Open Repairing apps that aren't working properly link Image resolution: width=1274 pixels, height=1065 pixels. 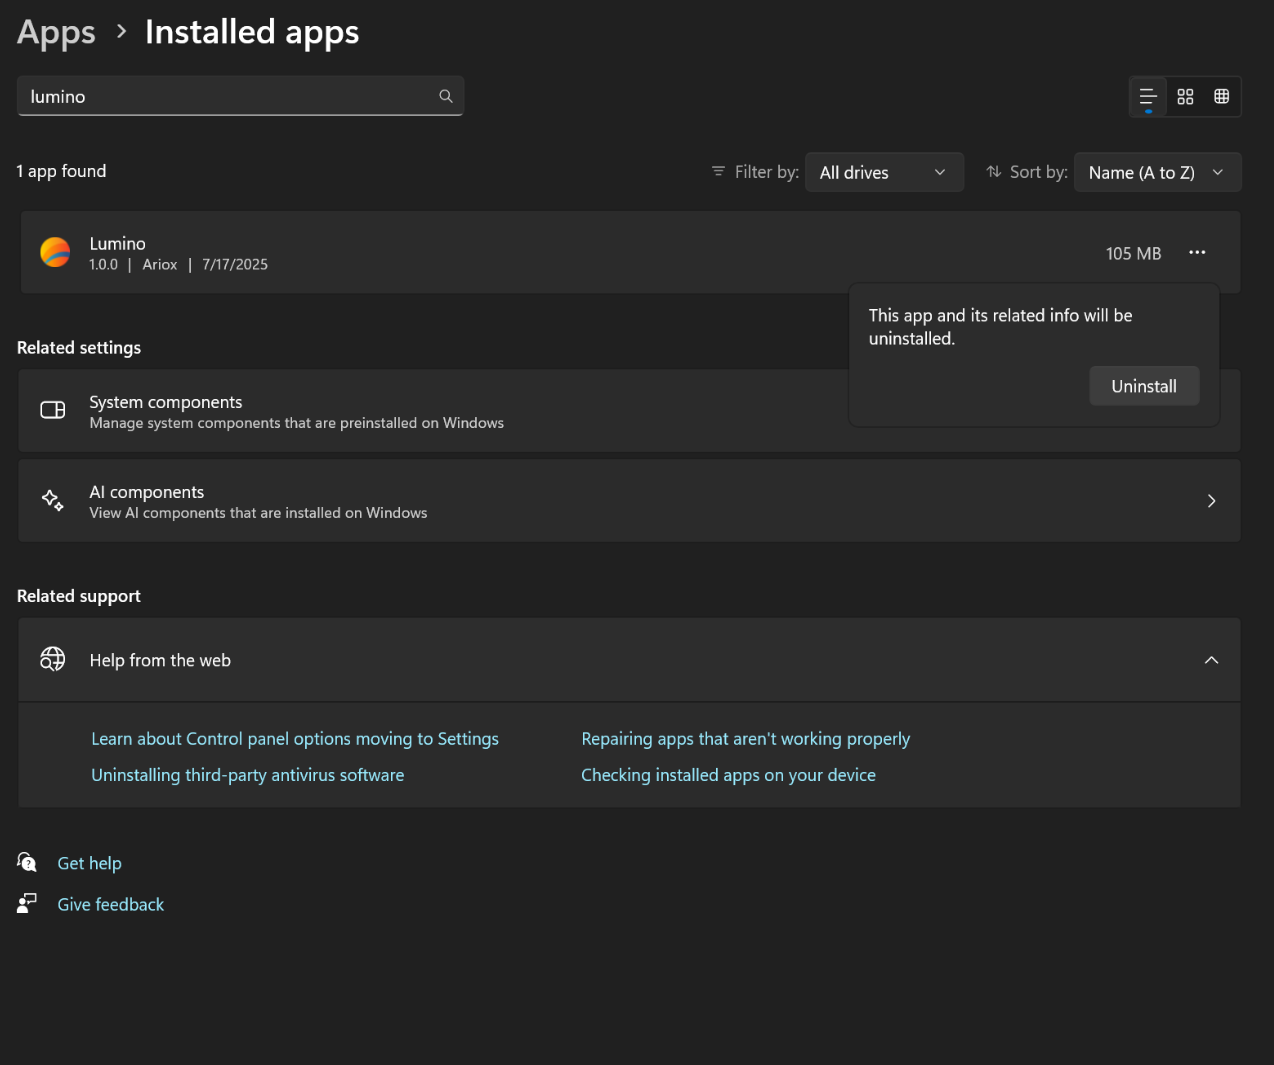click(746, 739)
